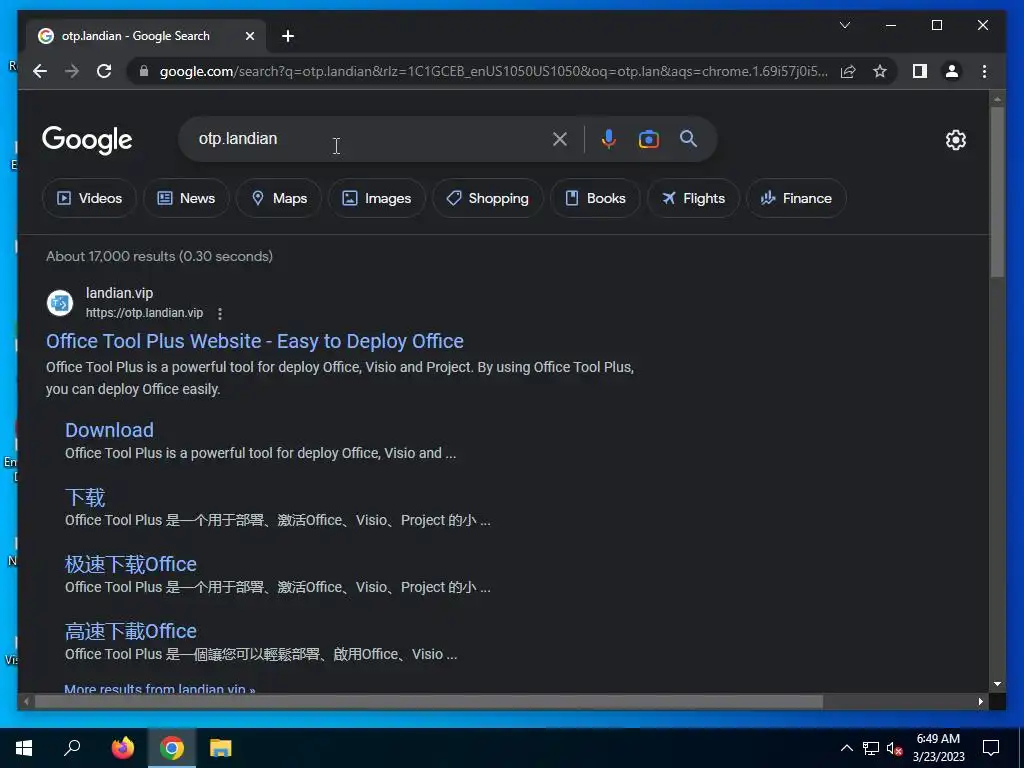
Task: Open the taskbar clock and date
Action: point(938,748)
